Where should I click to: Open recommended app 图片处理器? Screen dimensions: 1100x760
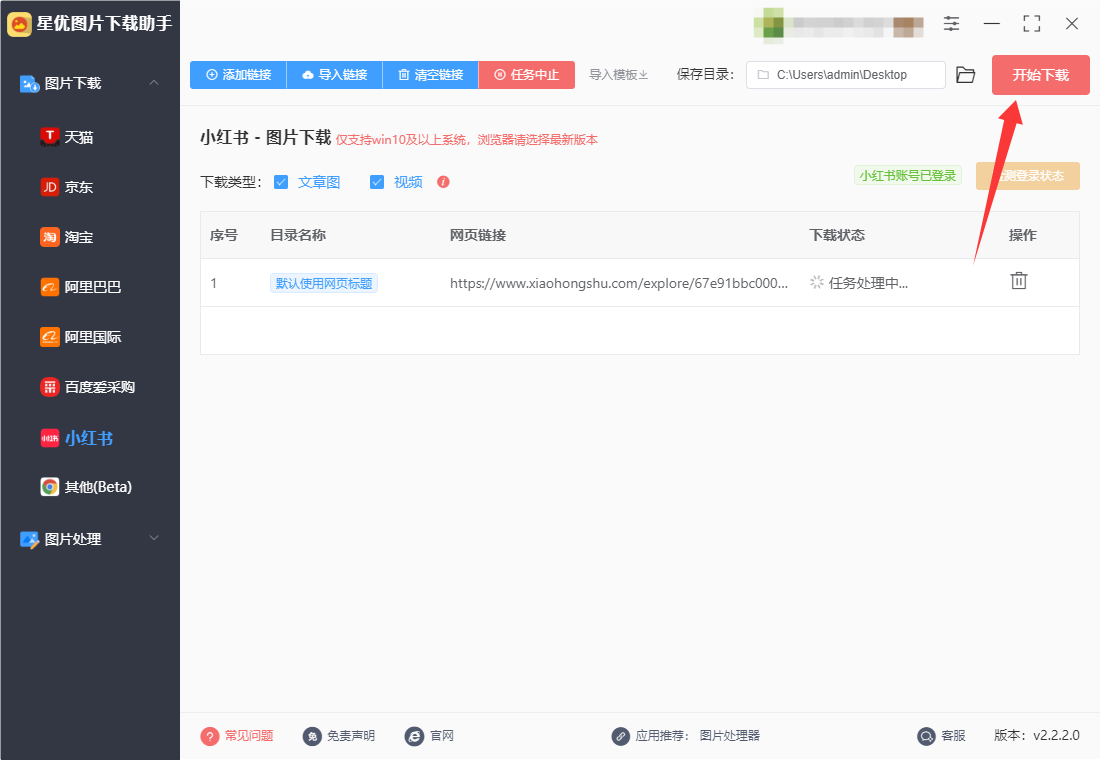(730, 735)
